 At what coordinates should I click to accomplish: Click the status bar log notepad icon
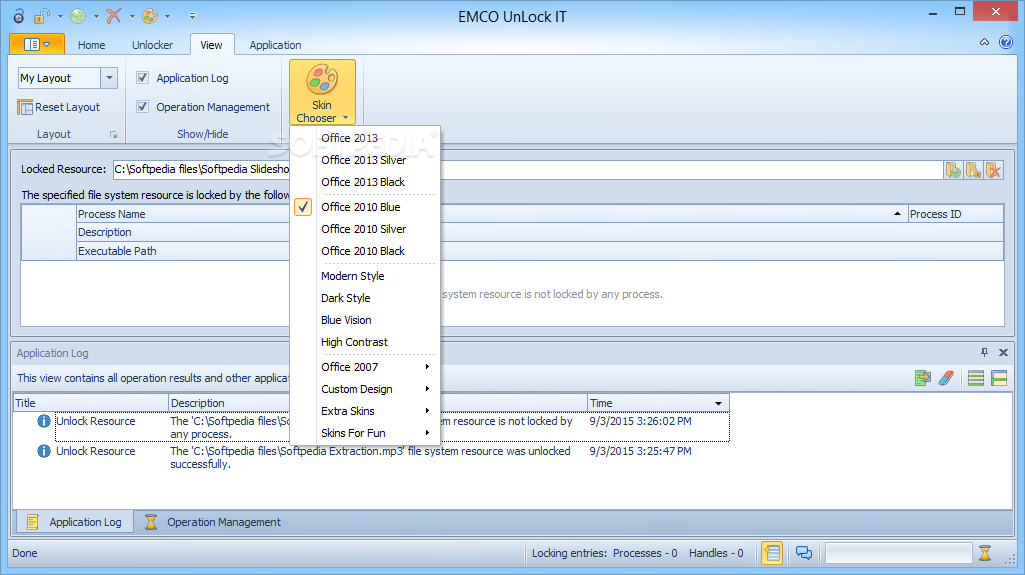click(772, 553)
